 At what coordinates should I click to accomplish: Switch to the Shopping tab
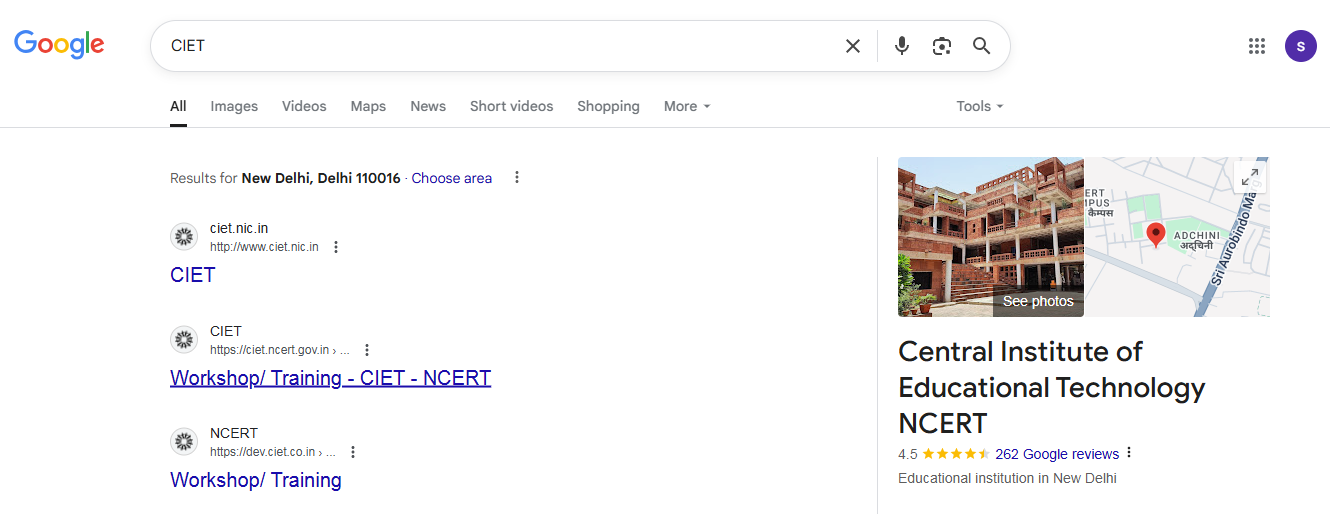608,106
